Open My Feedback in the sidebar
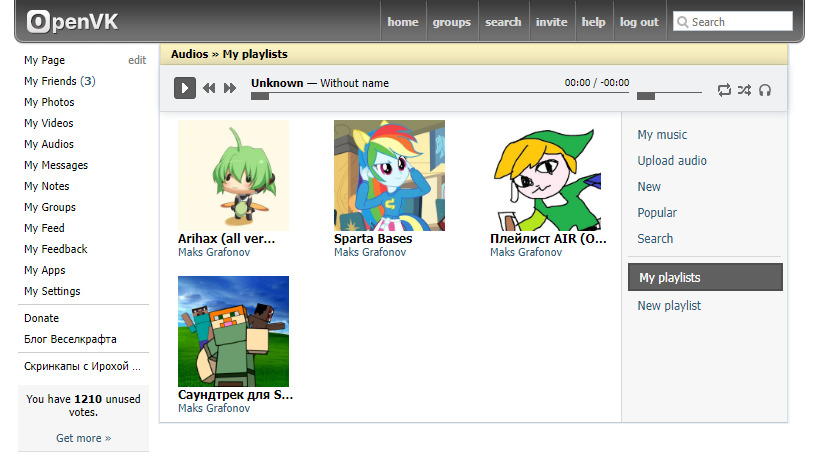This screenshot has width=821, height=469. click(56, 249)
